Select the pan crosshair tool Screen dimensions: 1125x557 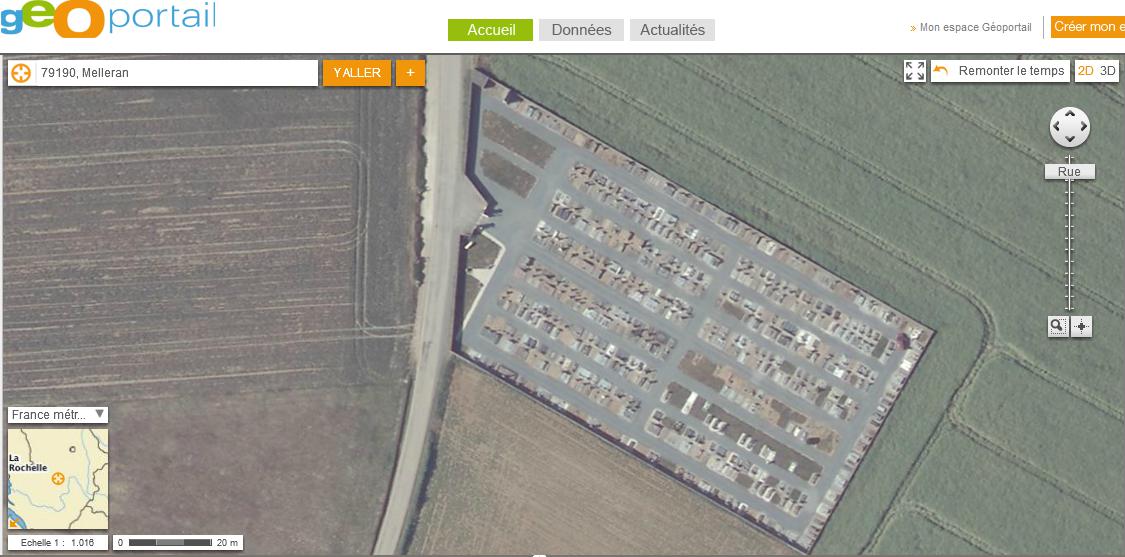1082,327
